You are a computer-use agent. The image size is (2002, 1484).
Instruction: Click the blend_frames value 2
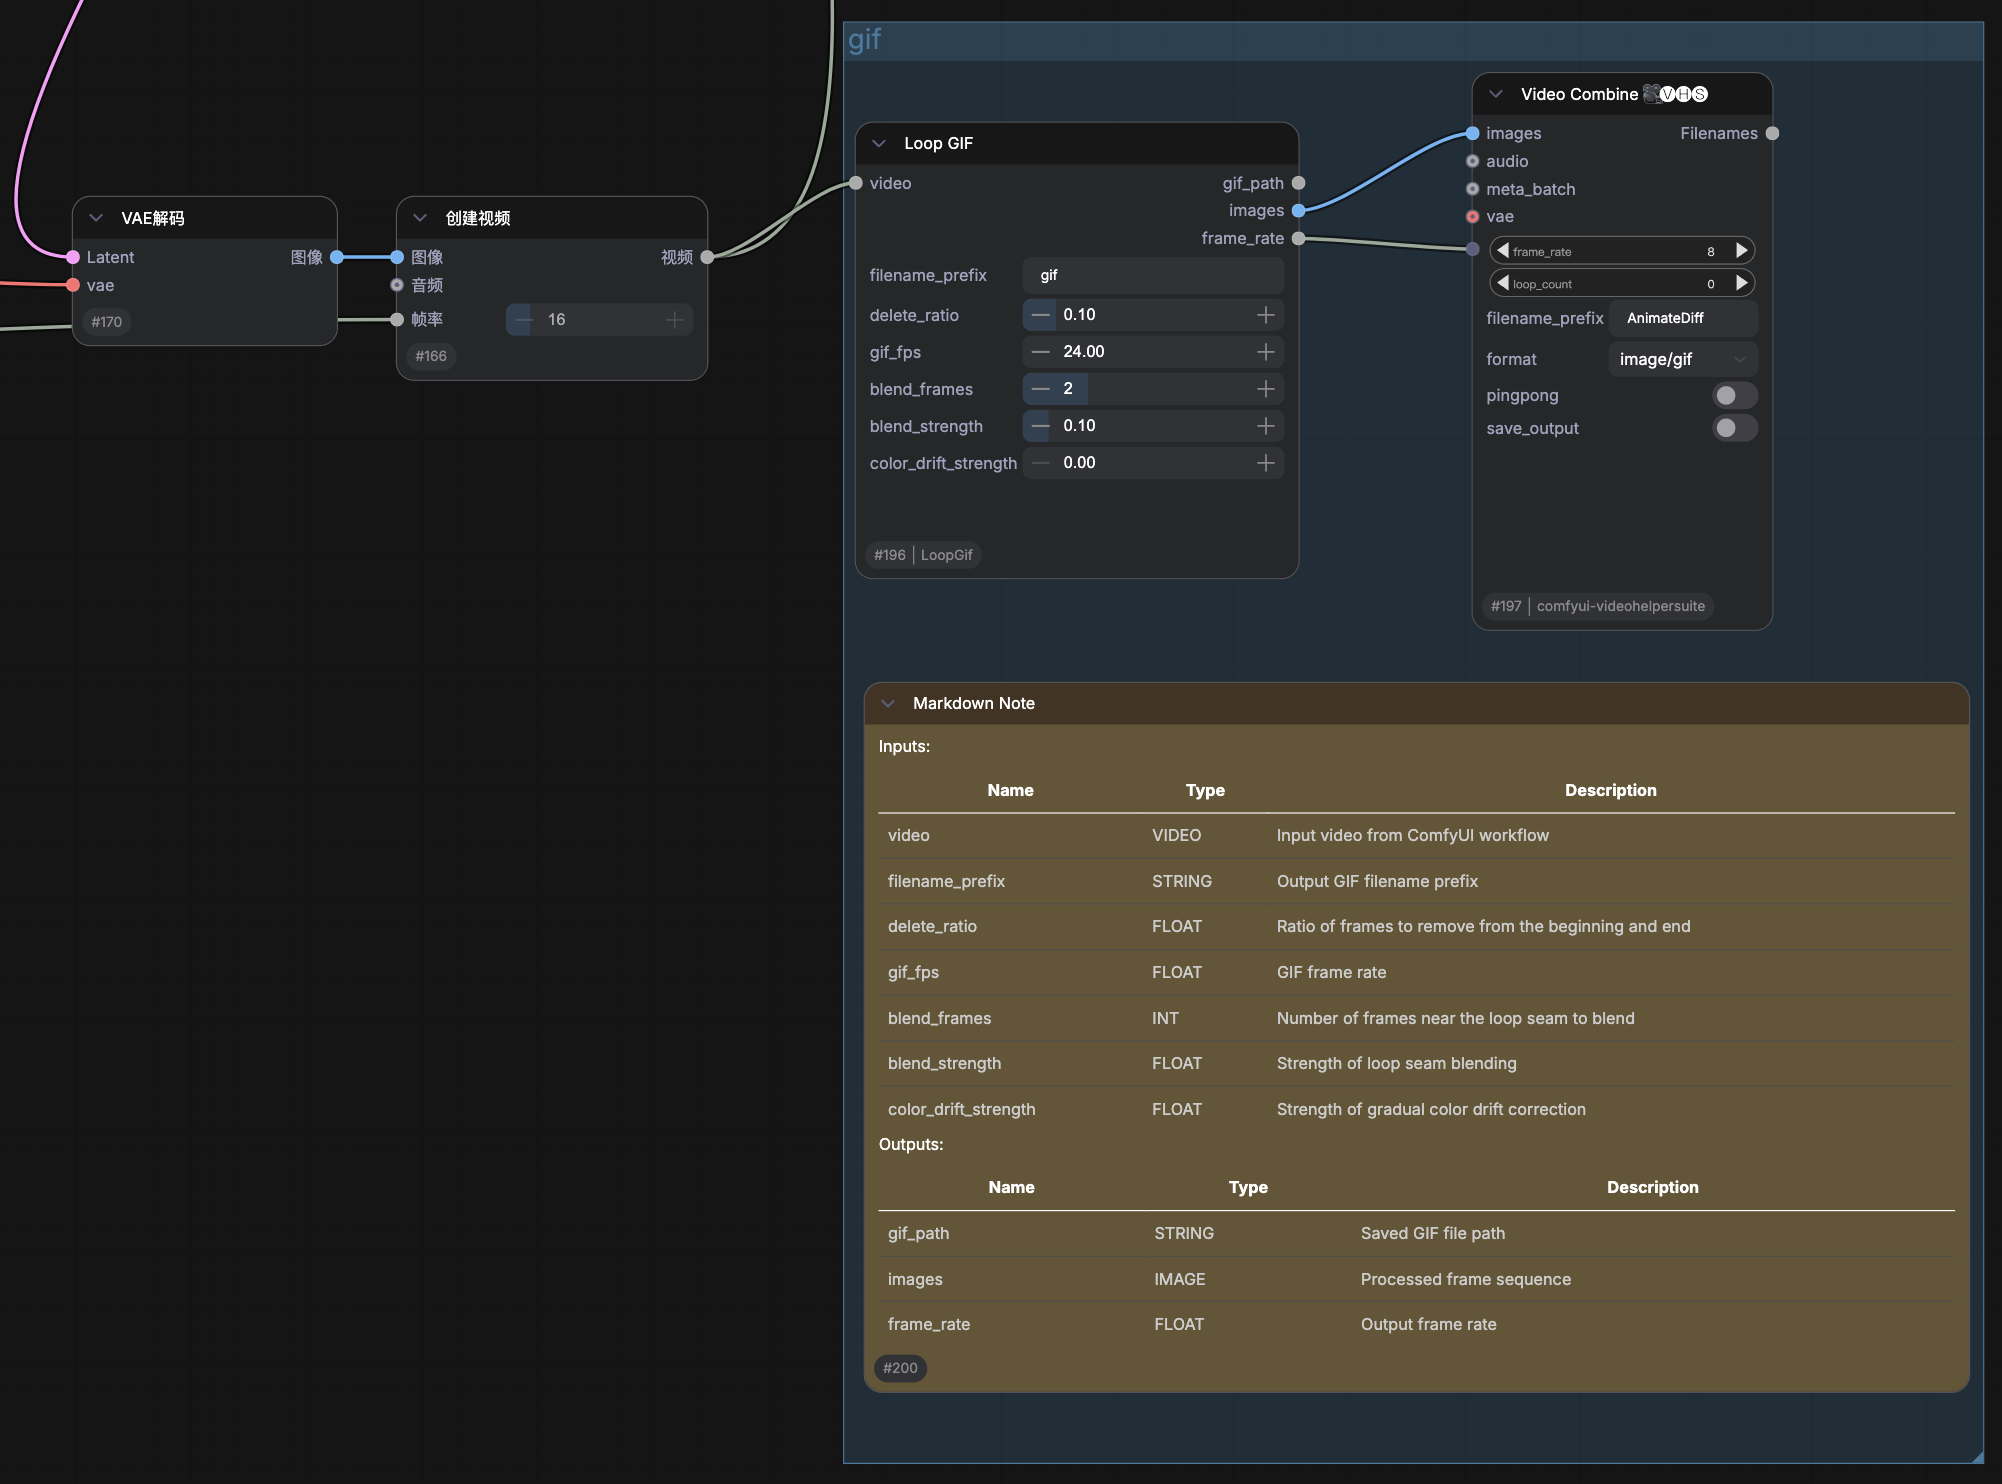(x=1068, y=389)
